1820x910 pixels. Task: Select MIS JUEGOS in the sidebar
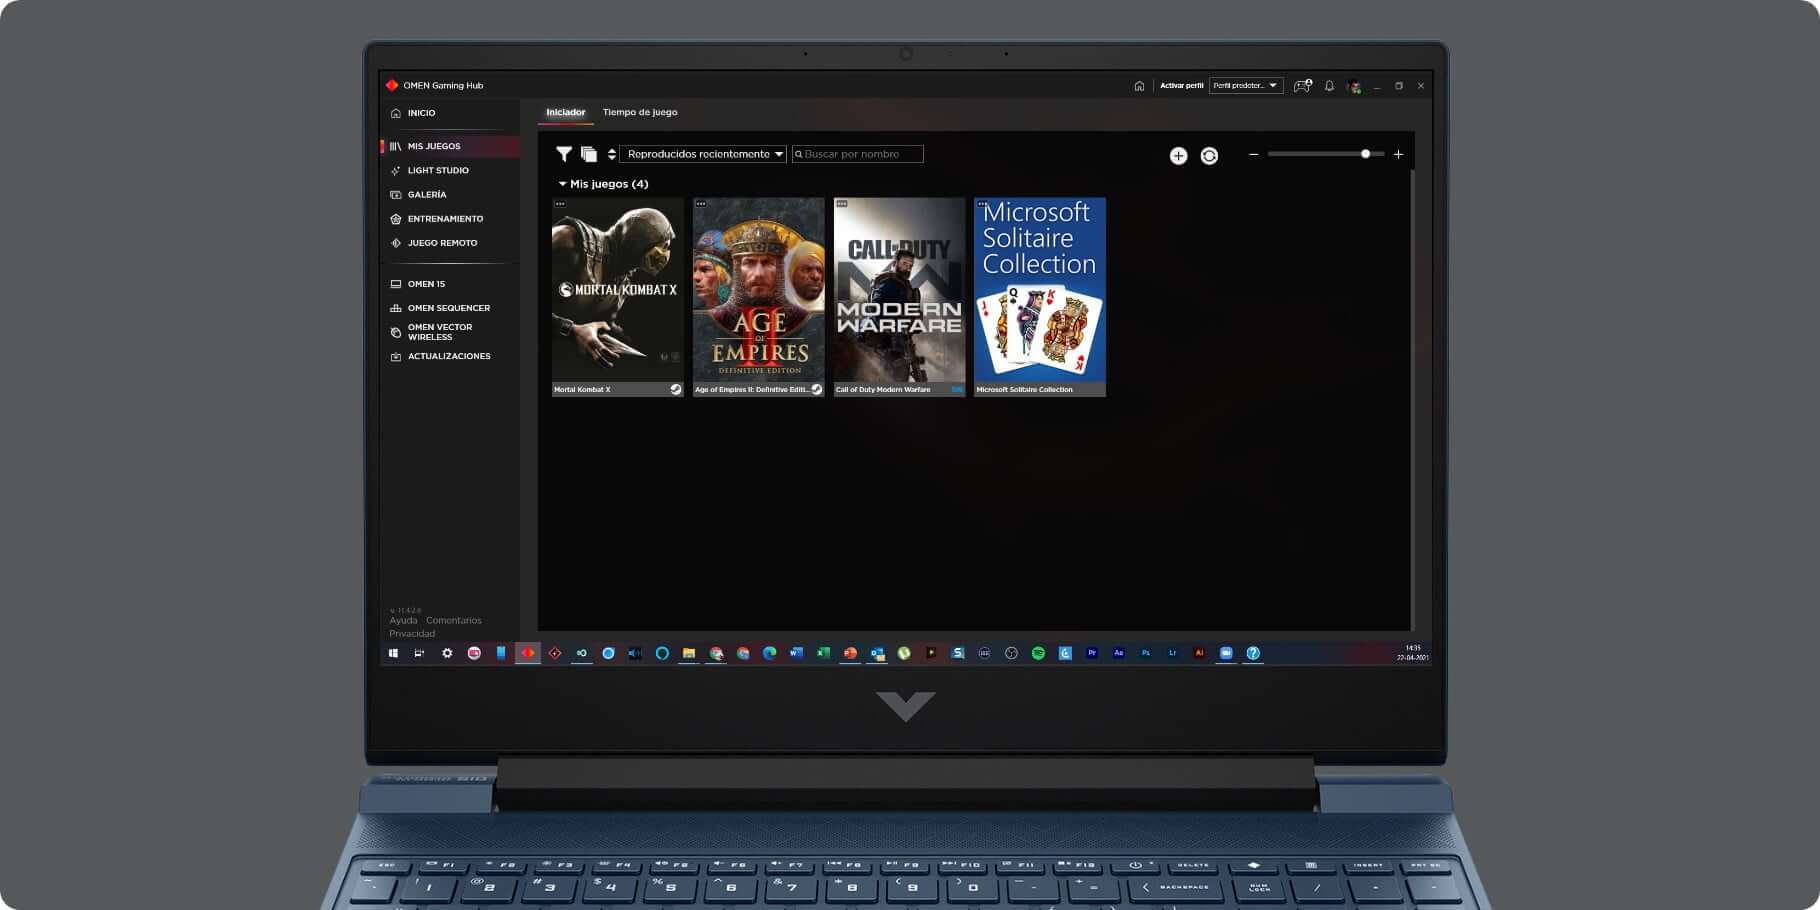coord(450,146)
